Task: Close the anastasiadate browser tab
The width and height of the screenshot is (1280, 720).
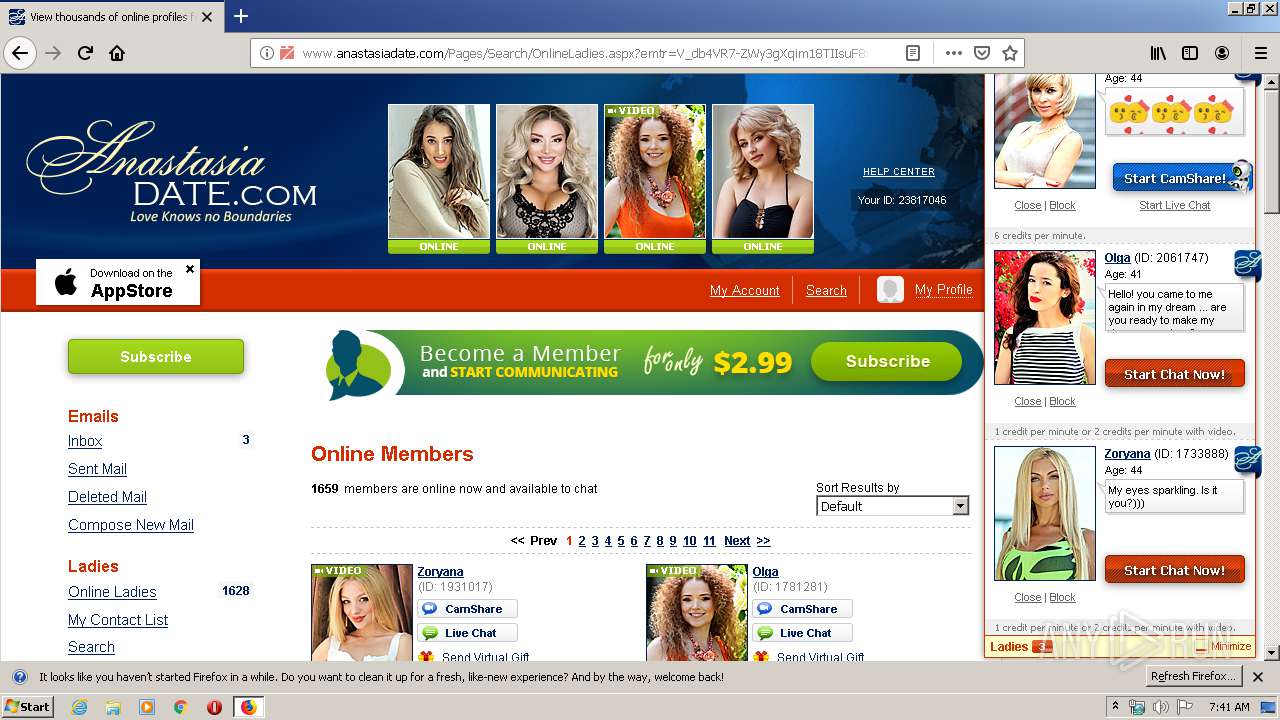Action: [207, 17]
